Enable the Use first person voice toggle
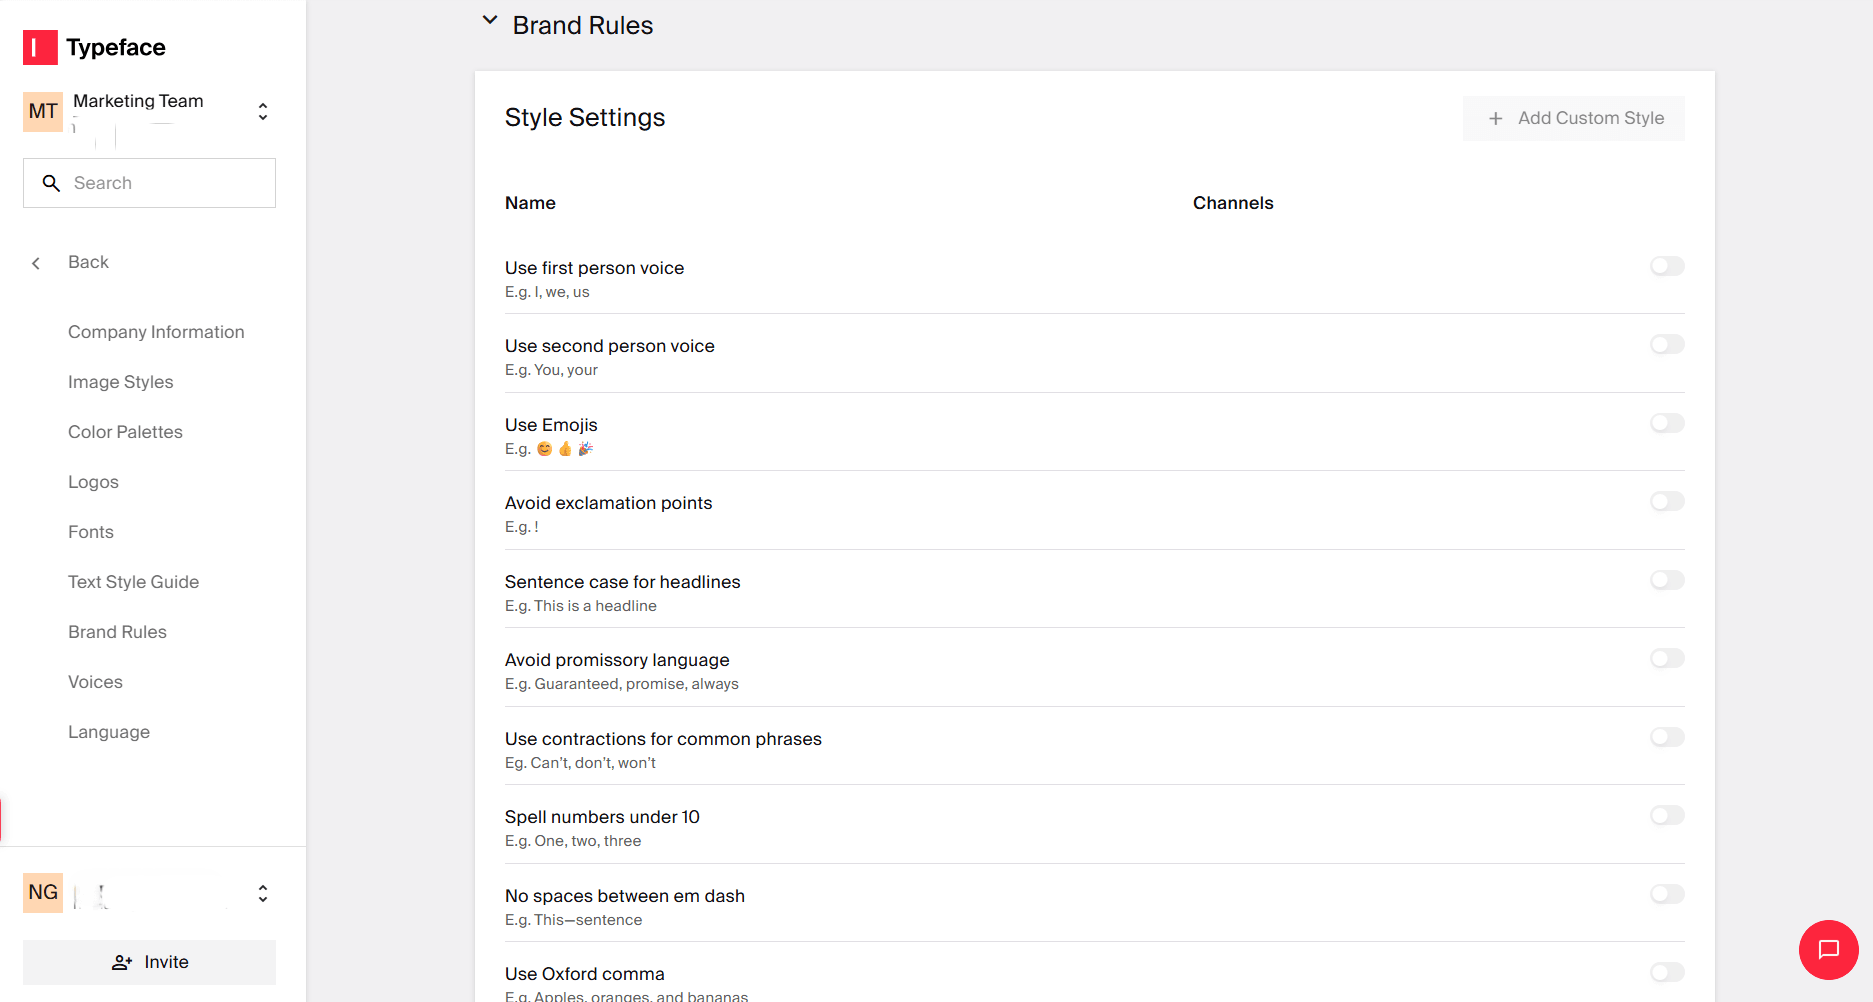The height and width of the screenshot is (1002, 1873). tap(1666, 266)
